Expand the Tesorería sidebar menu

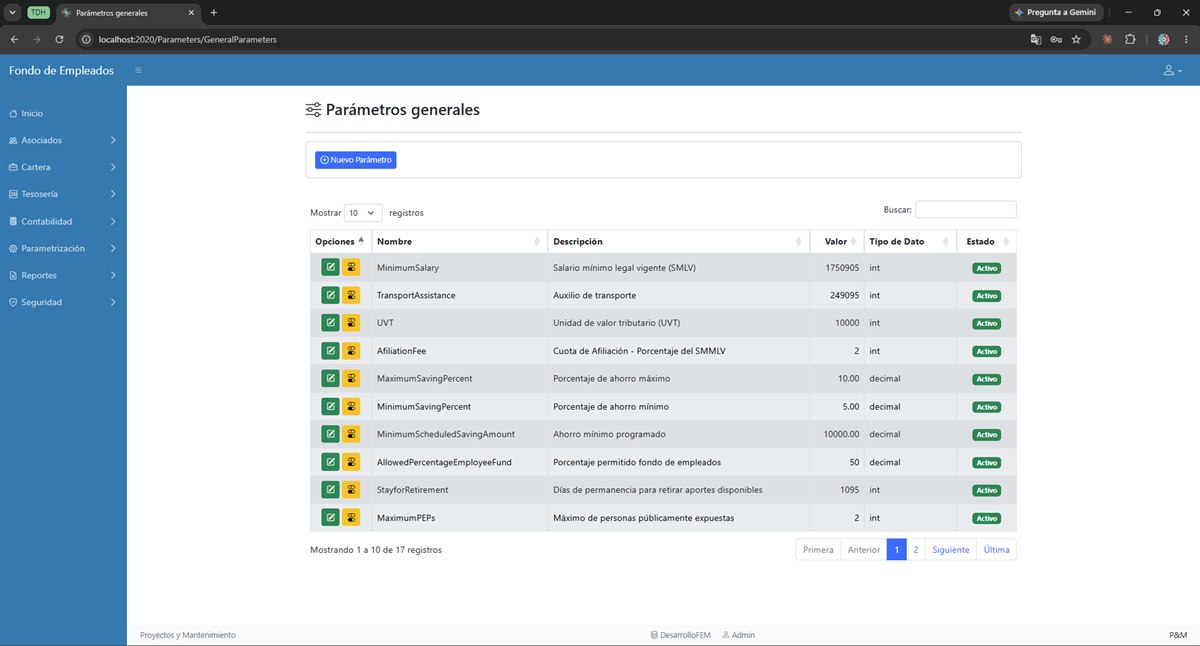[63, 194]
